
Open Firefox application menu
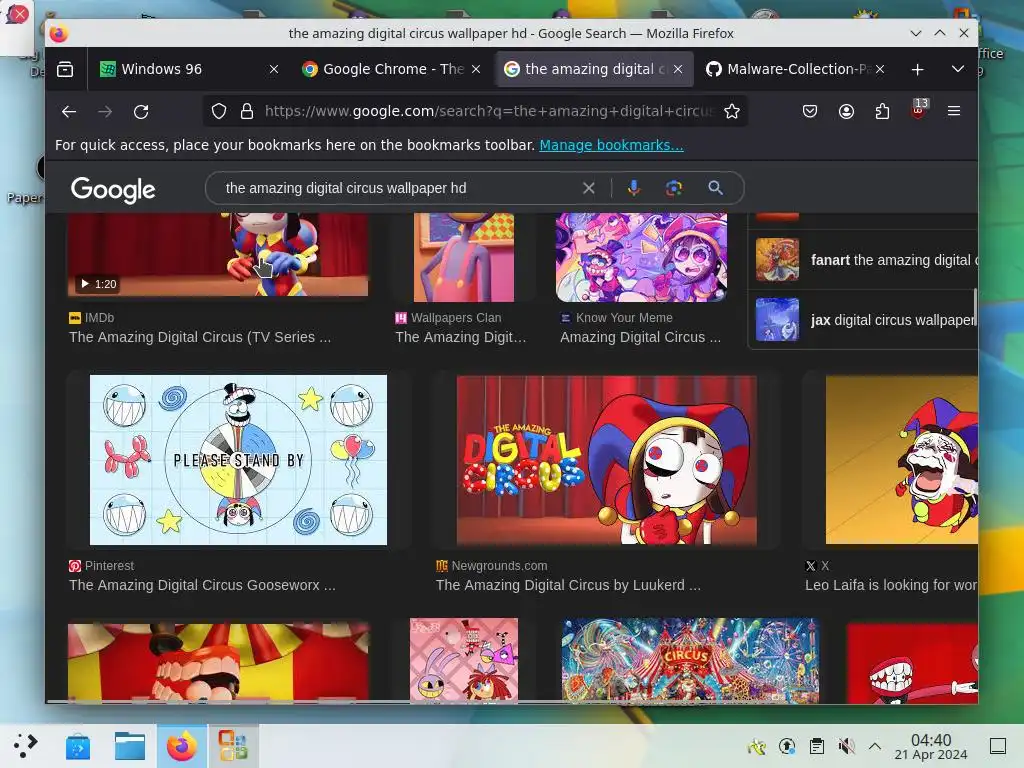953,112
